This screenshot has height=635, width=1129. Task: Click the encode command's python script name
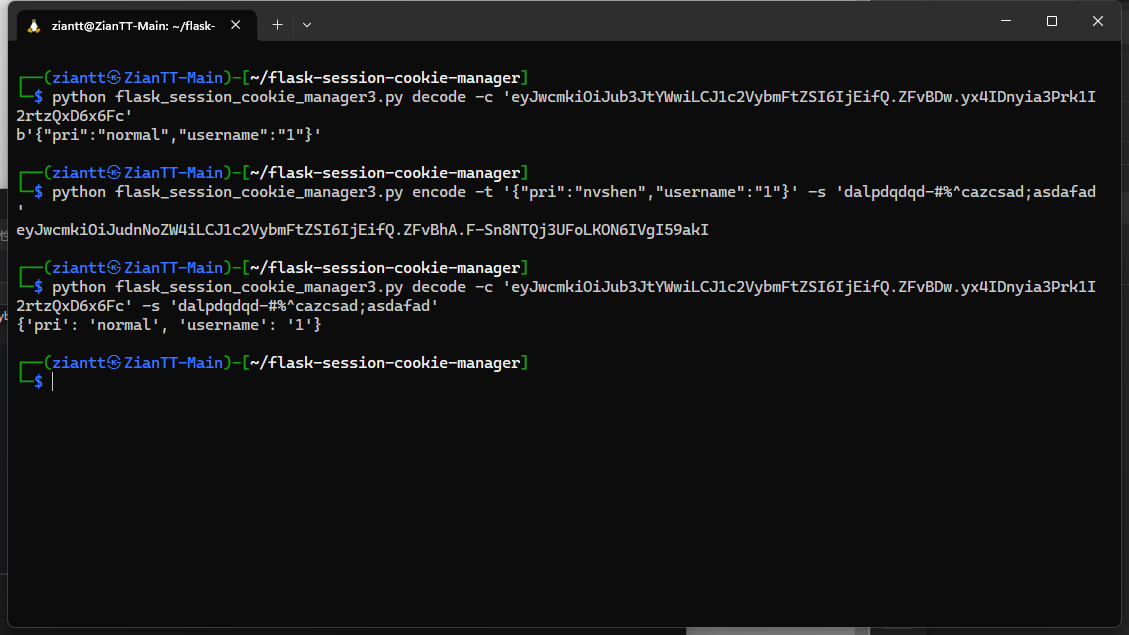tap(260, 192)
